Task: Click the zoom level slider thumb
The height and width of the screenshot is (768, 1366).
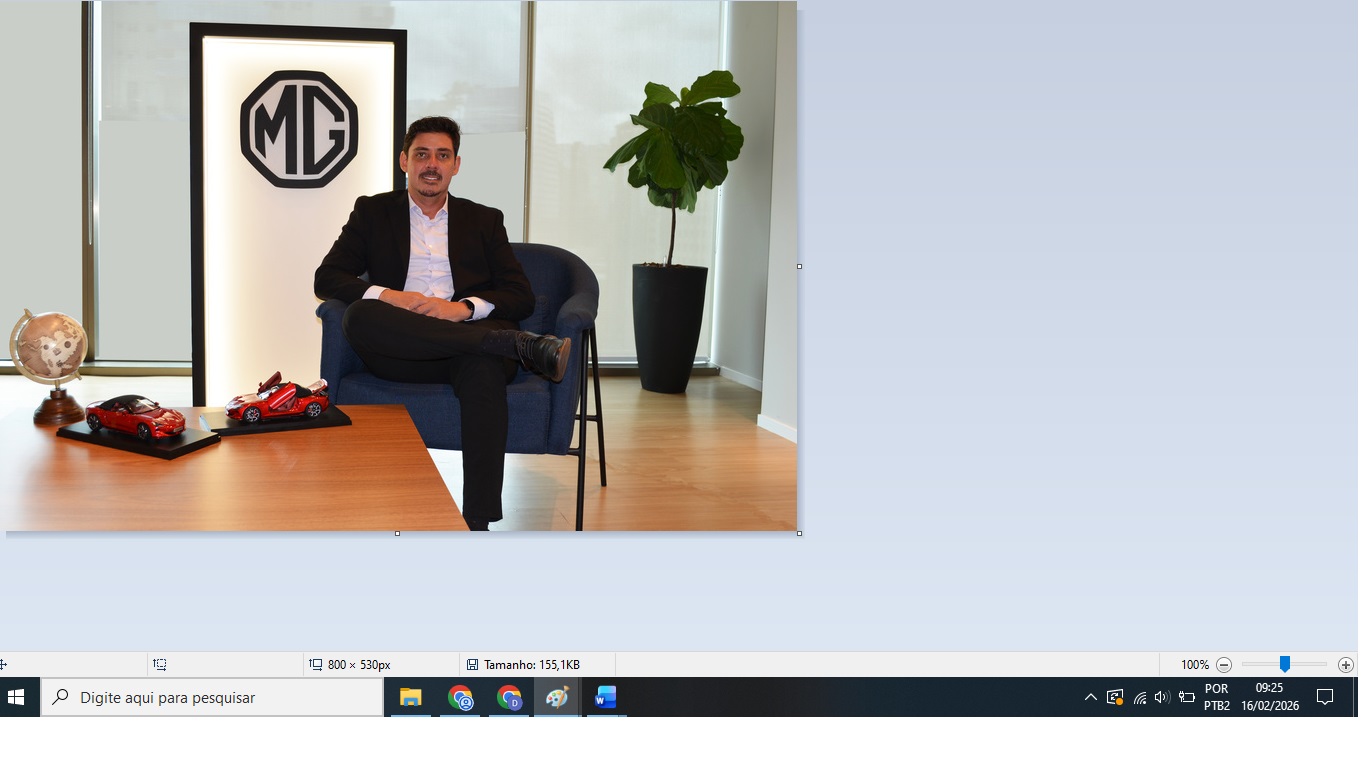Action: coord(1285,665)
